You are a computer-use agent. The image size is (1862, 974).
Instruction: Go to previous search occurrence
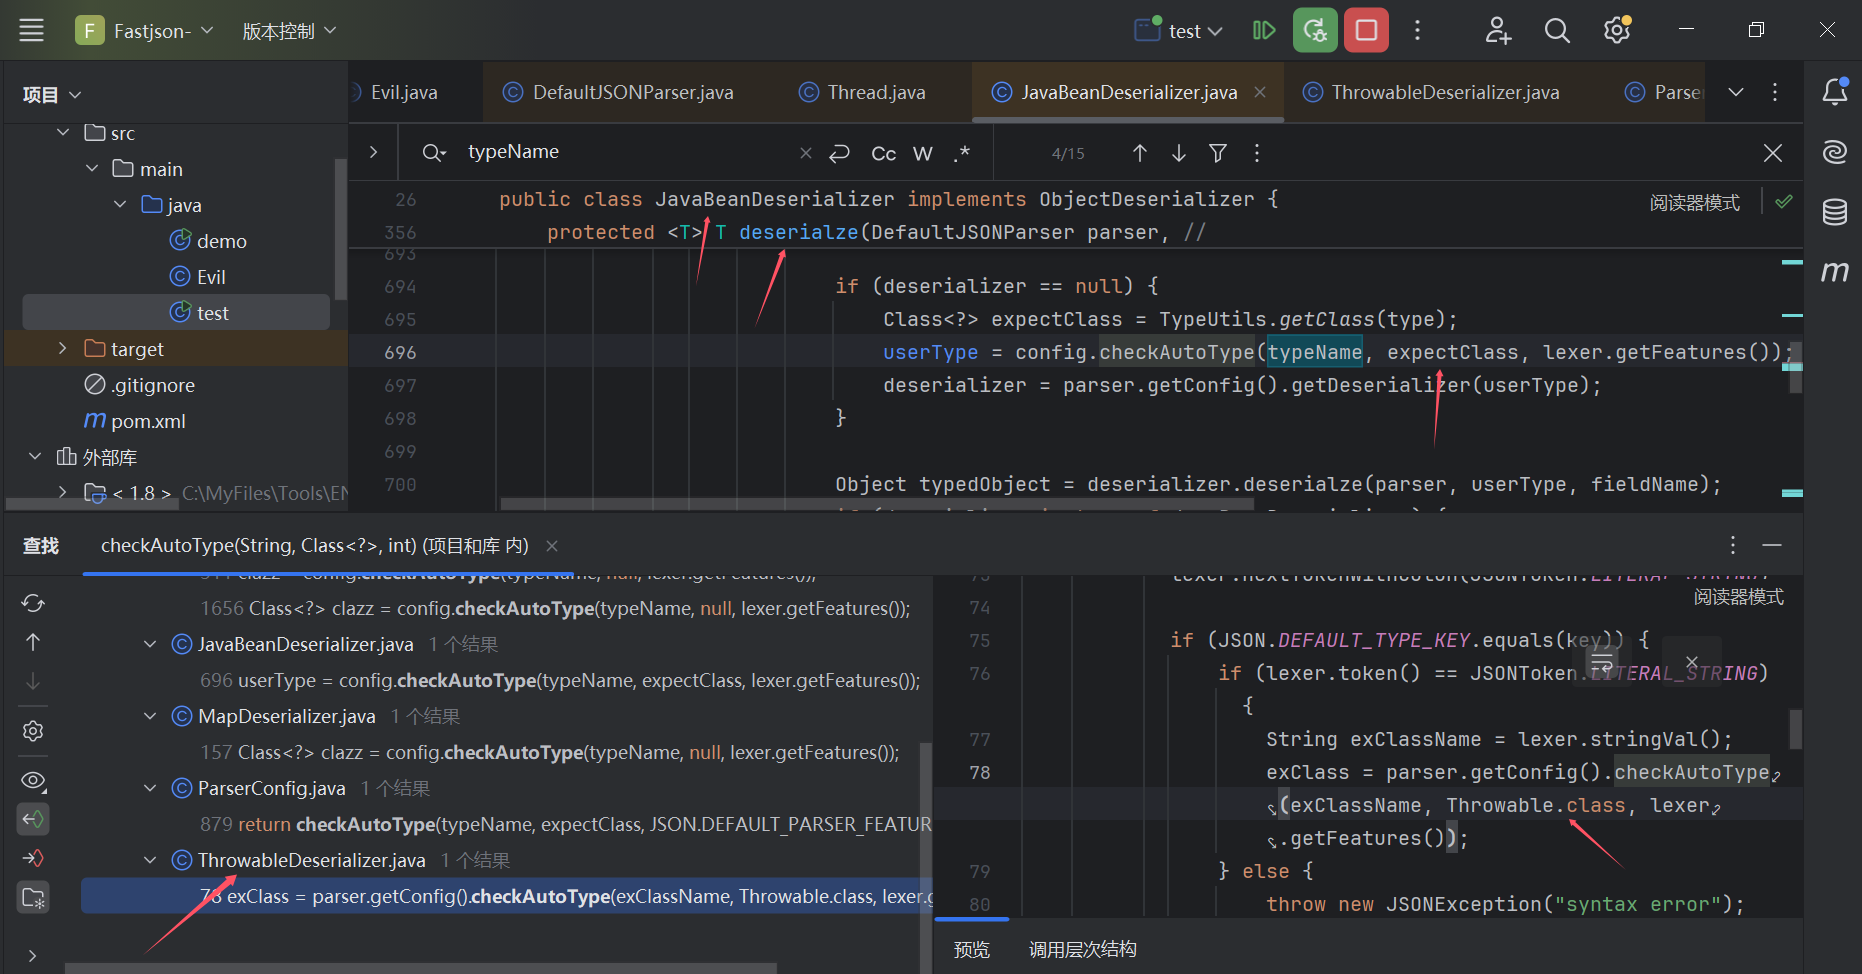tap(1140, 153)
